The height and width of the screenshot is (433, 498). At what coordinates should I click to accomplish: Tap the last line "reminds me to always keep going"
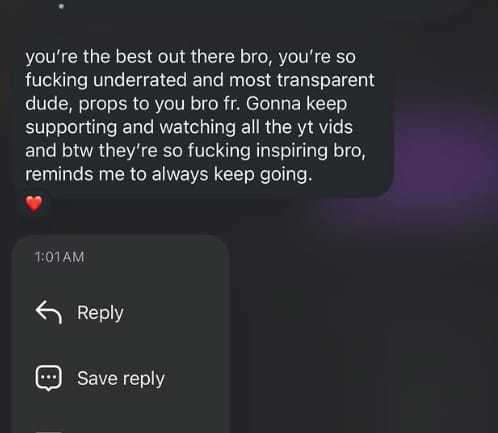pyautogui.click(x=169, y=174)
